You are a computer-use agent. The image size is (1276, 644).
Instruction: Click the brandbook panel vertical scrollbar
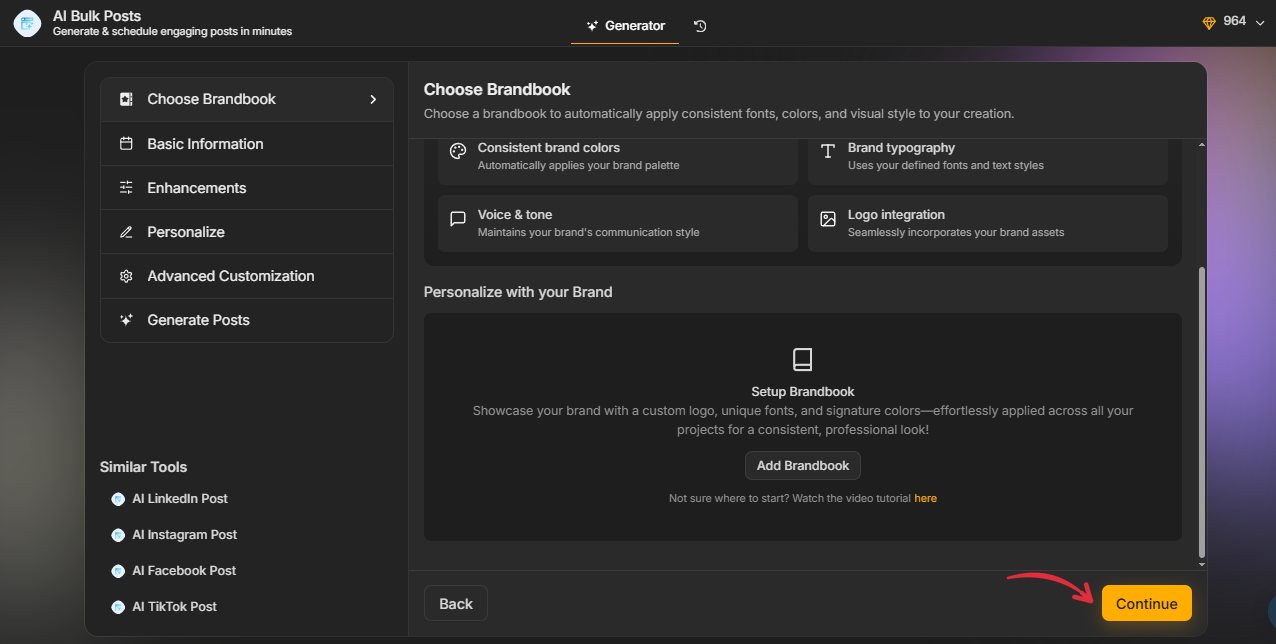tap(1202, 411)
